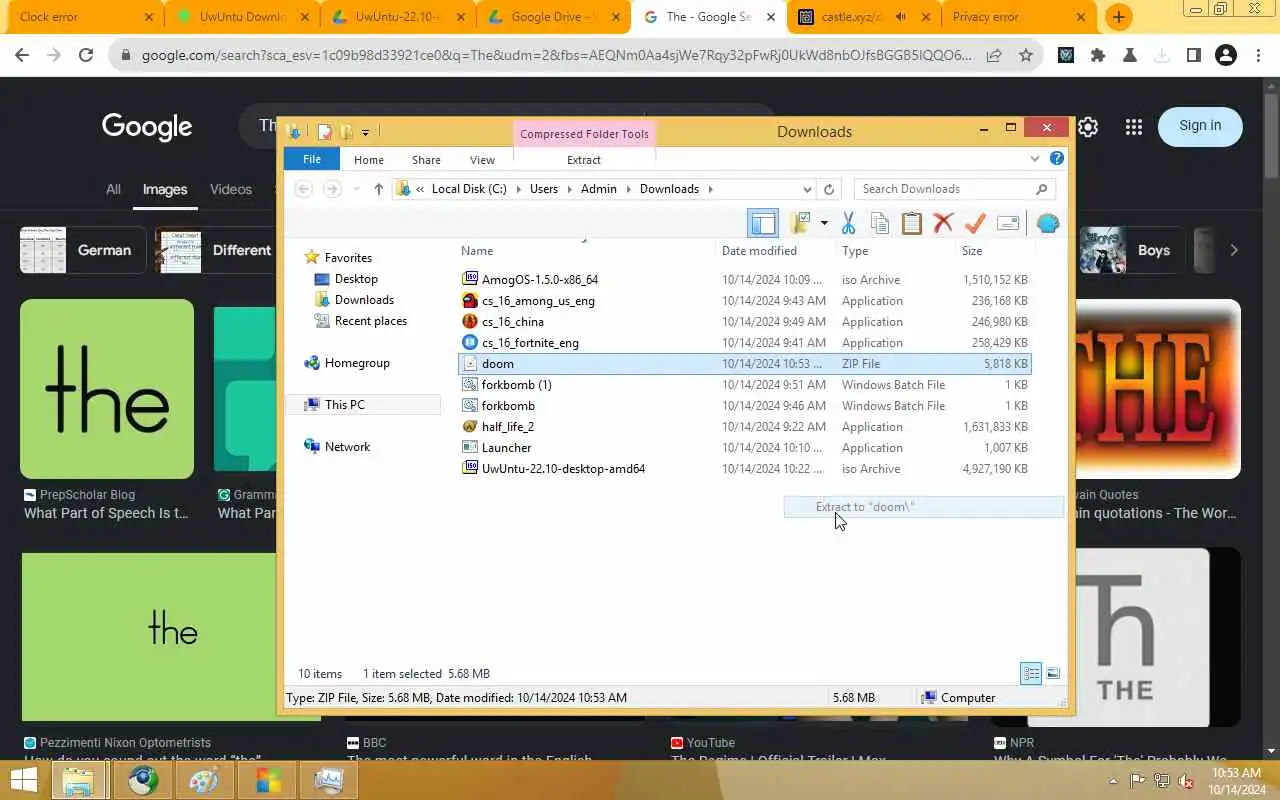
Task: Open Google apps grid icon
Action: tap(1133, 127)
